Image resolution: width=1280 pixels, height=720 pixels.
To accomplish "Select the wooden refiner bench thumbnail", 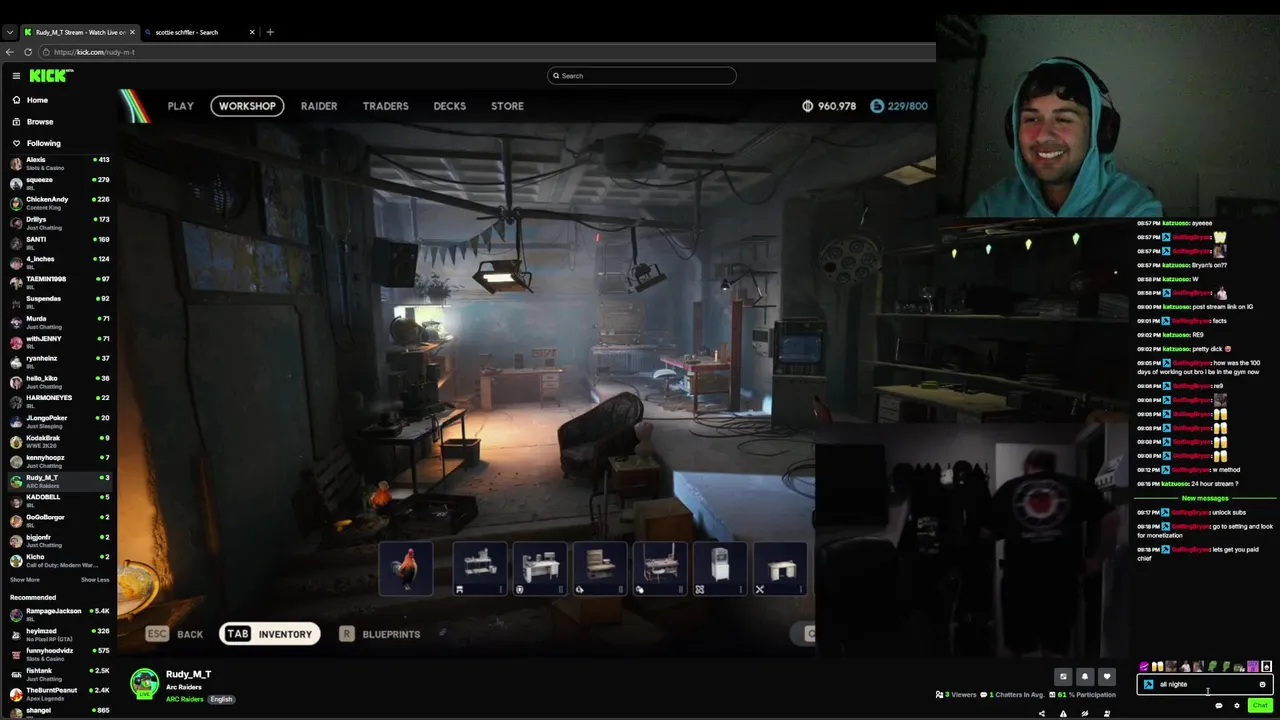I will (x=600, y=568).
